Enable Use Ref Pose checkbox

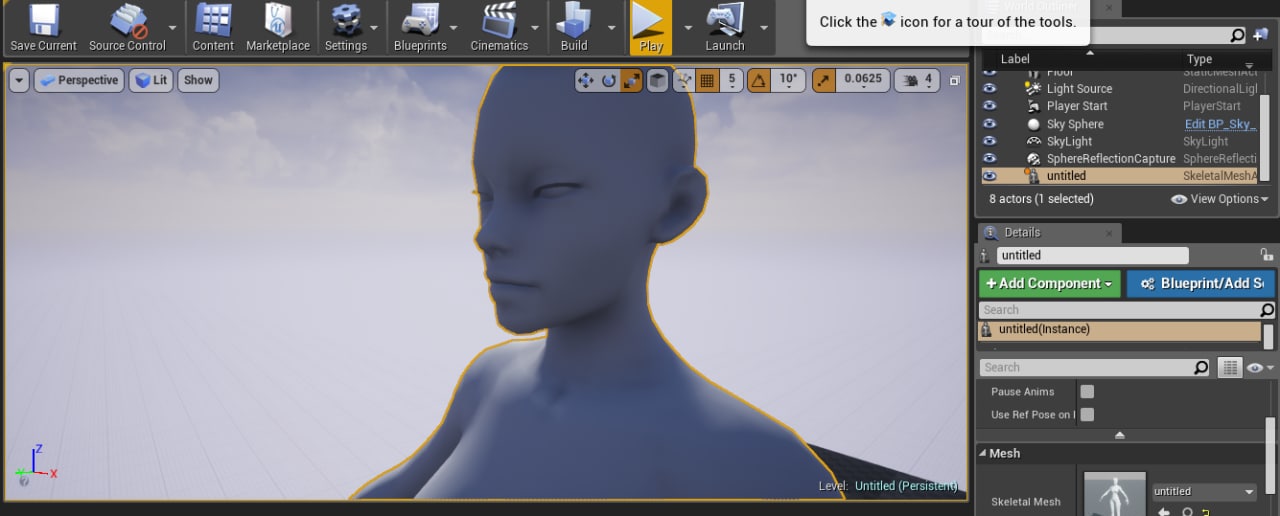pyautogui.click(x=1087, y=415)
